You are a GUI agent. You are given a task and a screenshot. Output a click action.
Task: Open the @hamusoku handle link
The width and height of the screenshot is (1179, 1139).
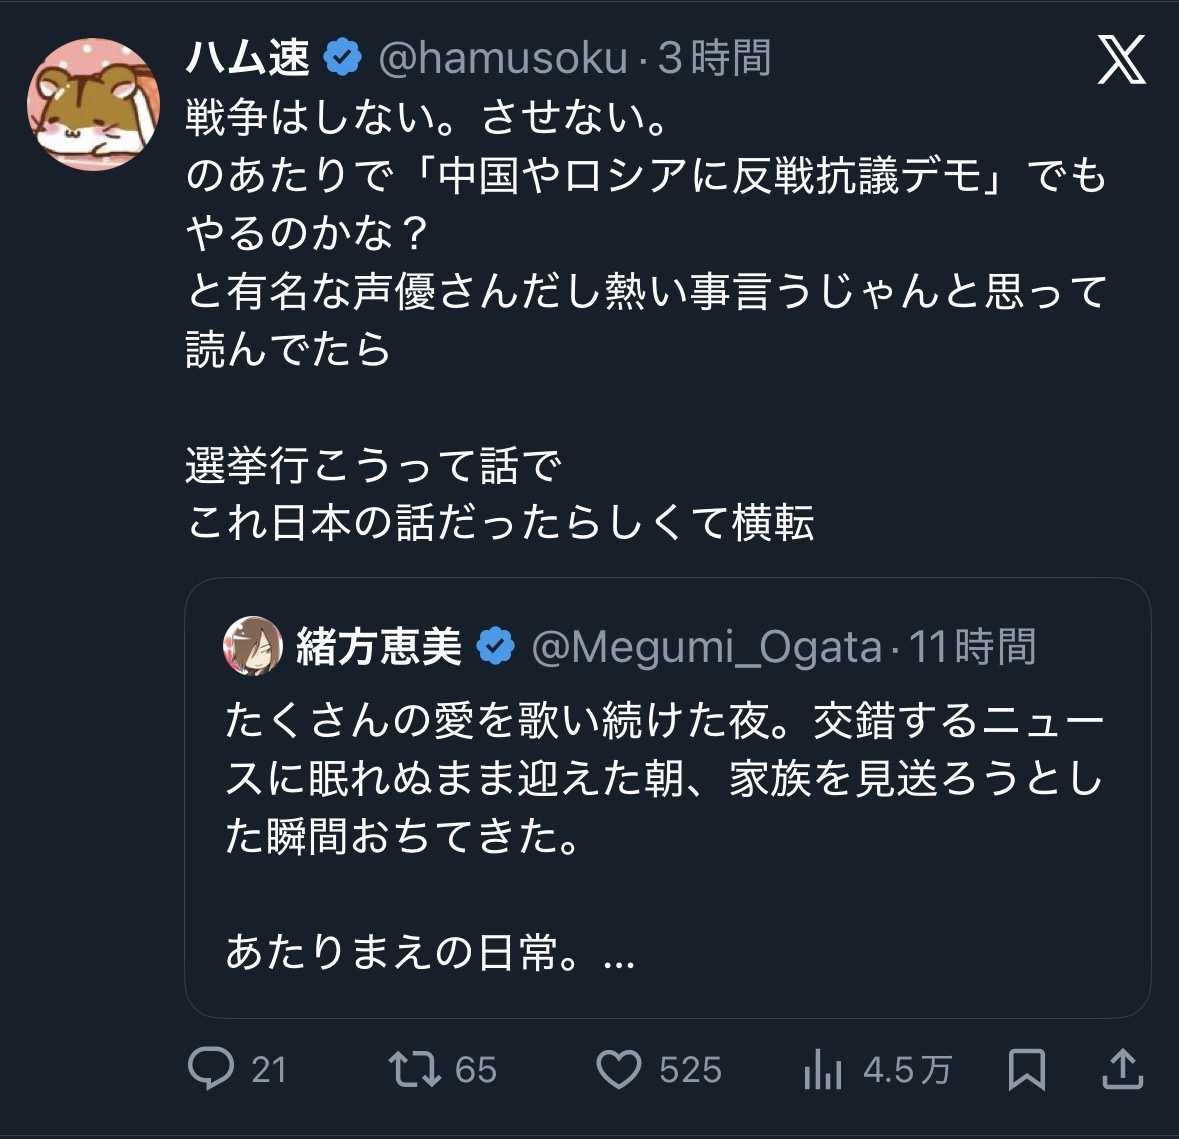(x=503, y=59)
